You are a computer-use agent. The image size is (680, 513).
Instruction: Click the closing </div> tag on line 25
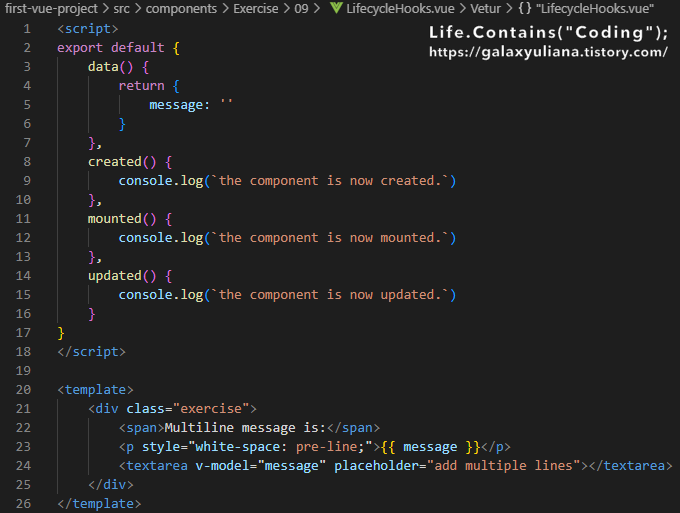coord(111,485)
